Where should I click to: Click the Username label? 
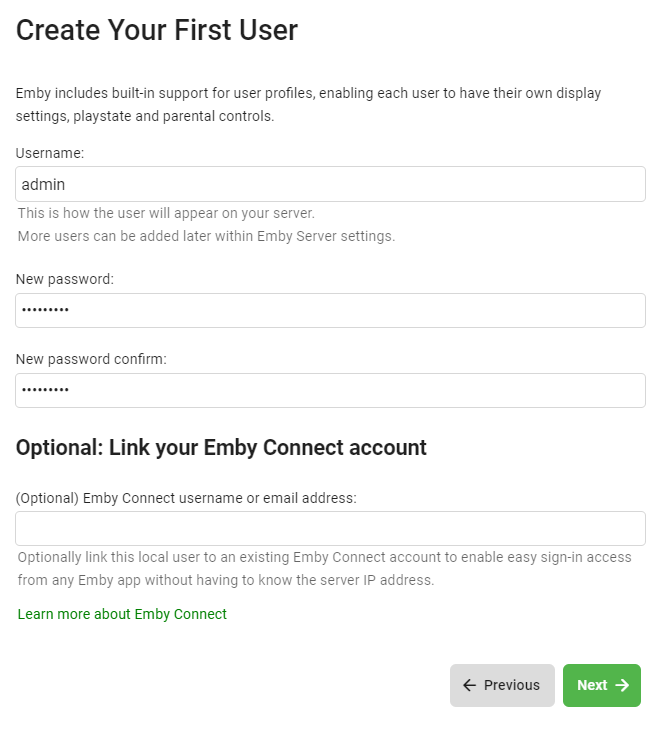50,153
